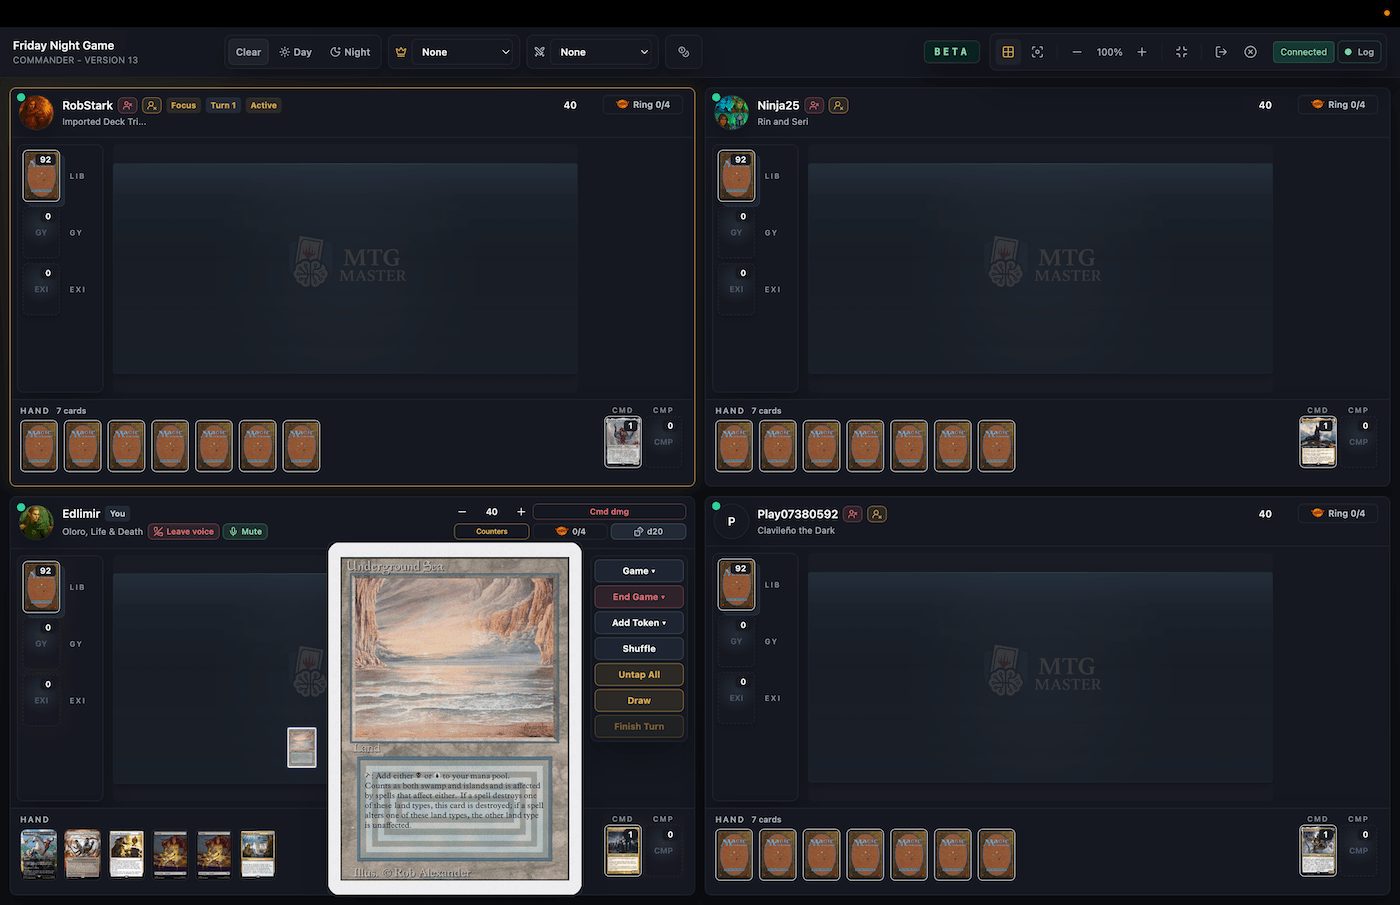Click Ninja25's library card pile

coord(736,176)
